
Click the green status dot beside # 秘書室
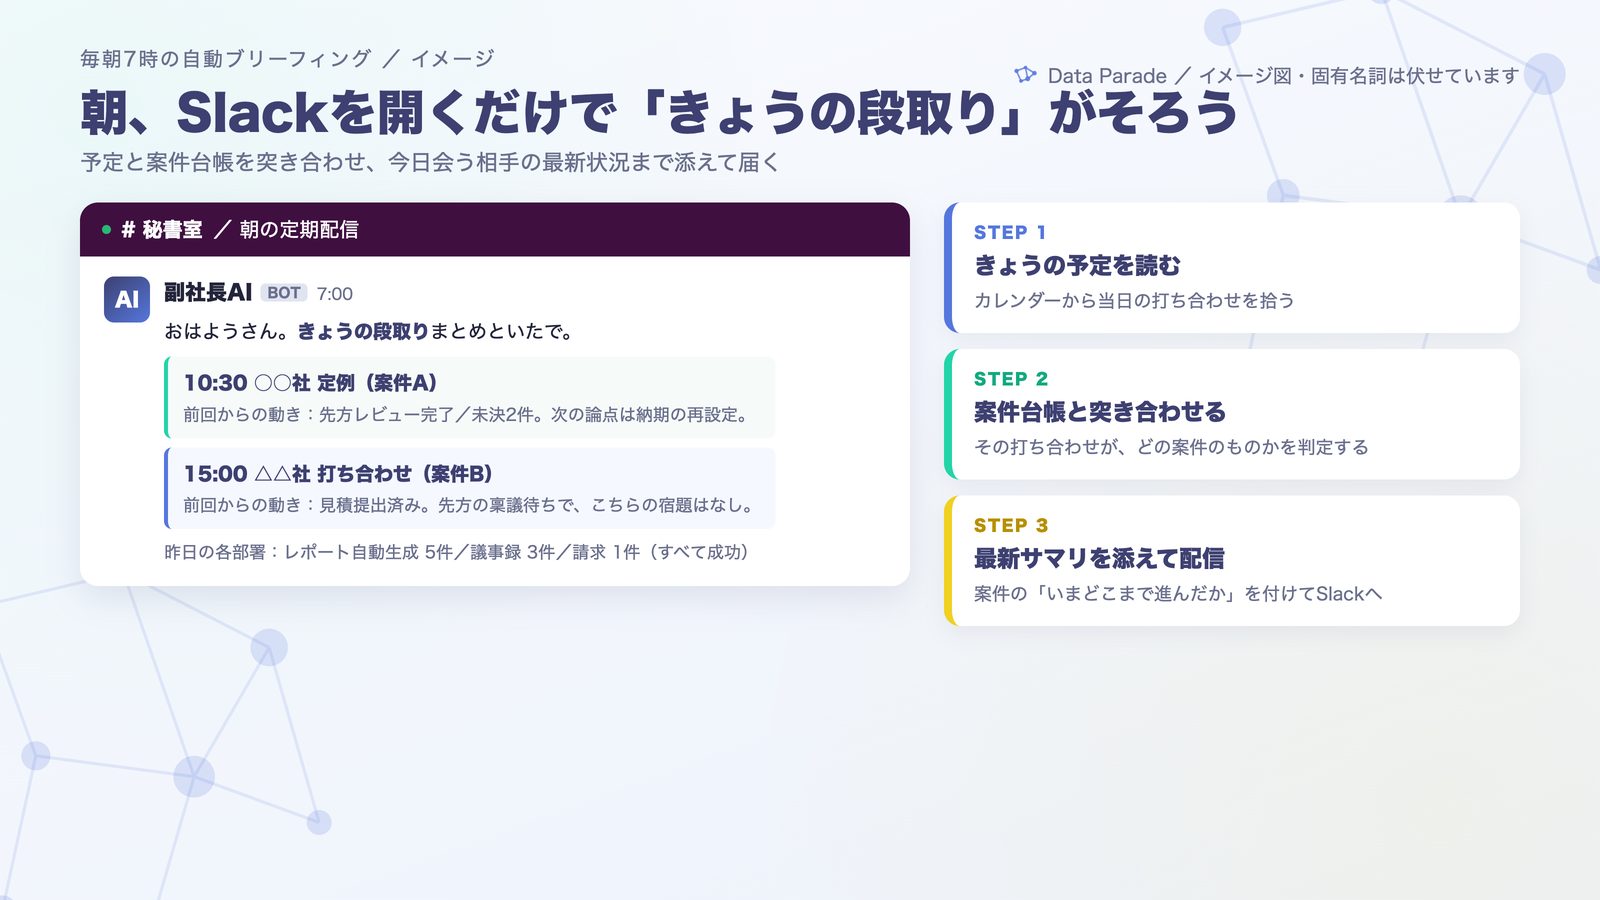[106, 230]
